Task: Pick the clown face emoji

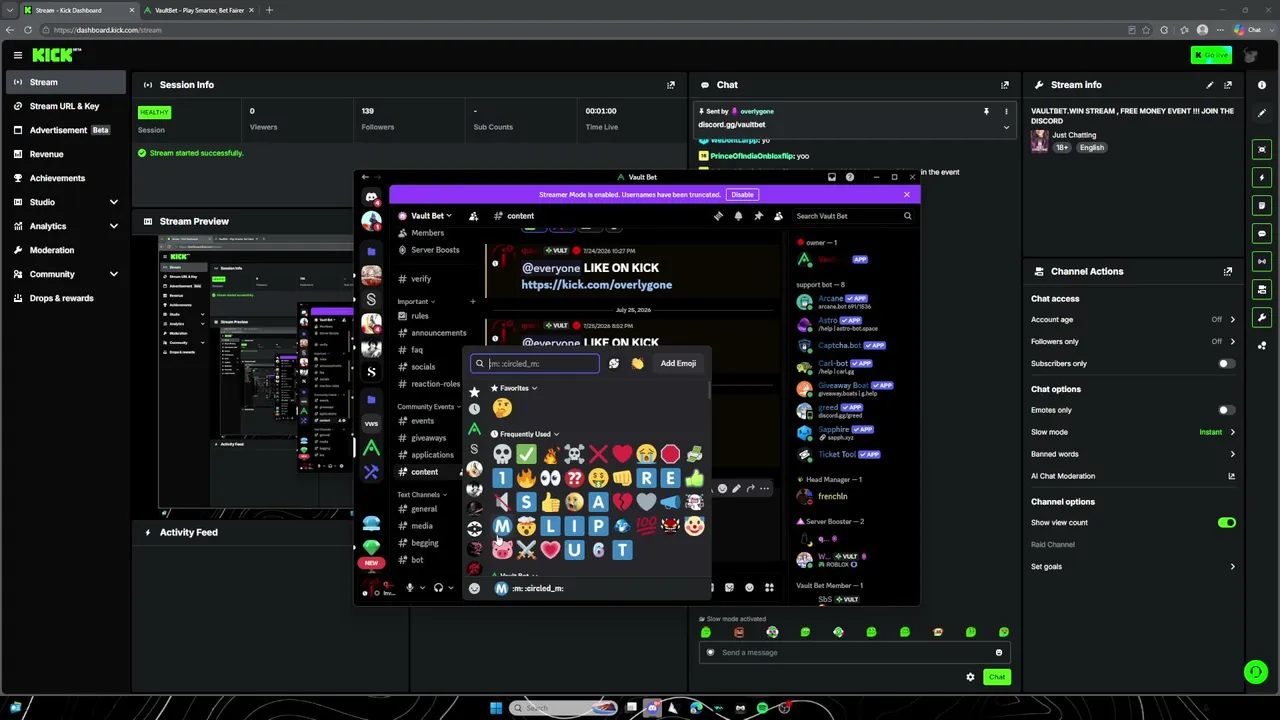Action: point(694,526)
